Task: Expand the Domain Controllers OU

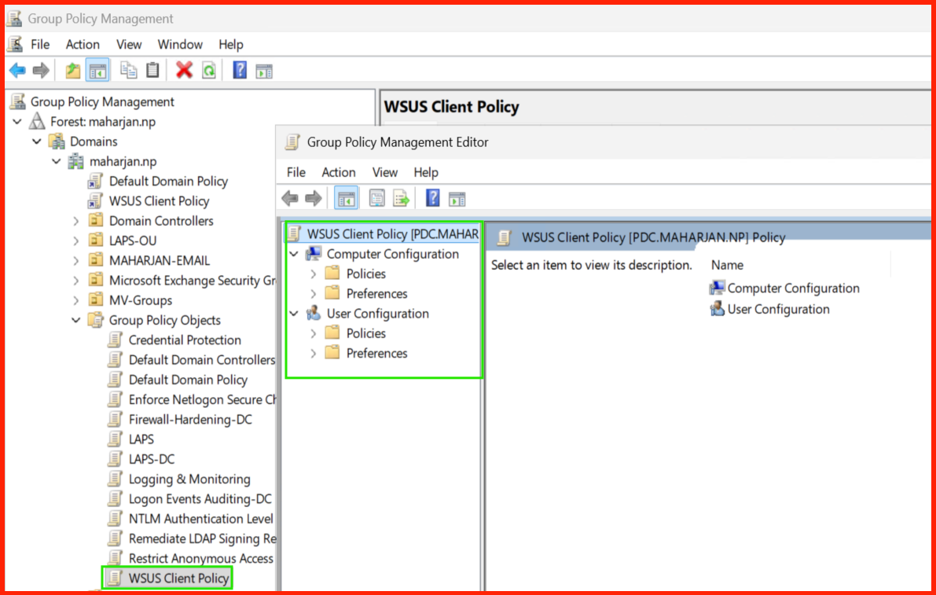Action: click(76, 221)
